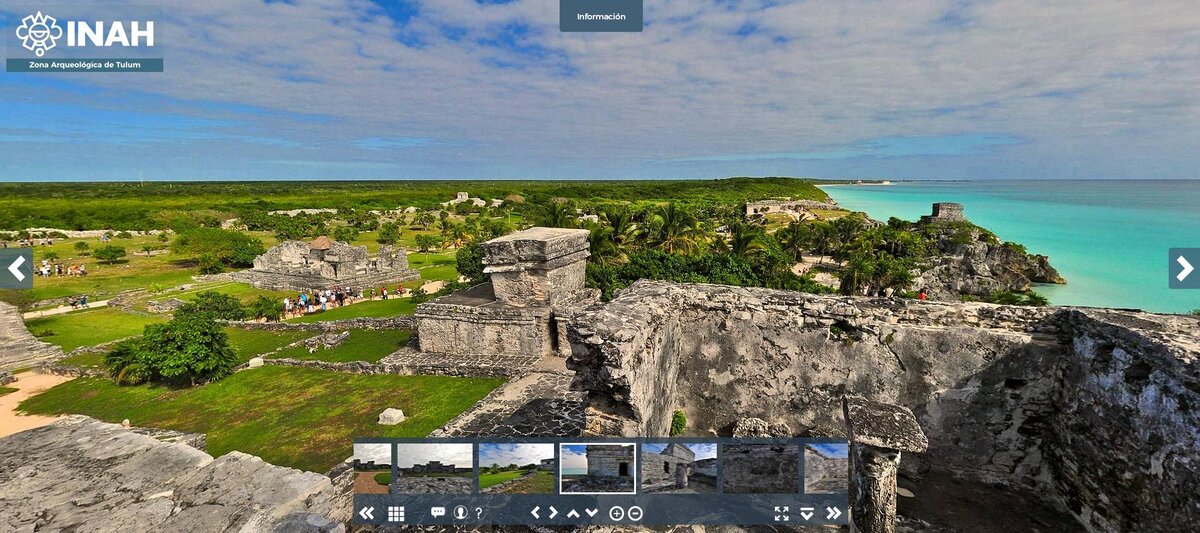Open the thumbnail grid view
The width and height of the screenshot is (1200, 533).
396,513
